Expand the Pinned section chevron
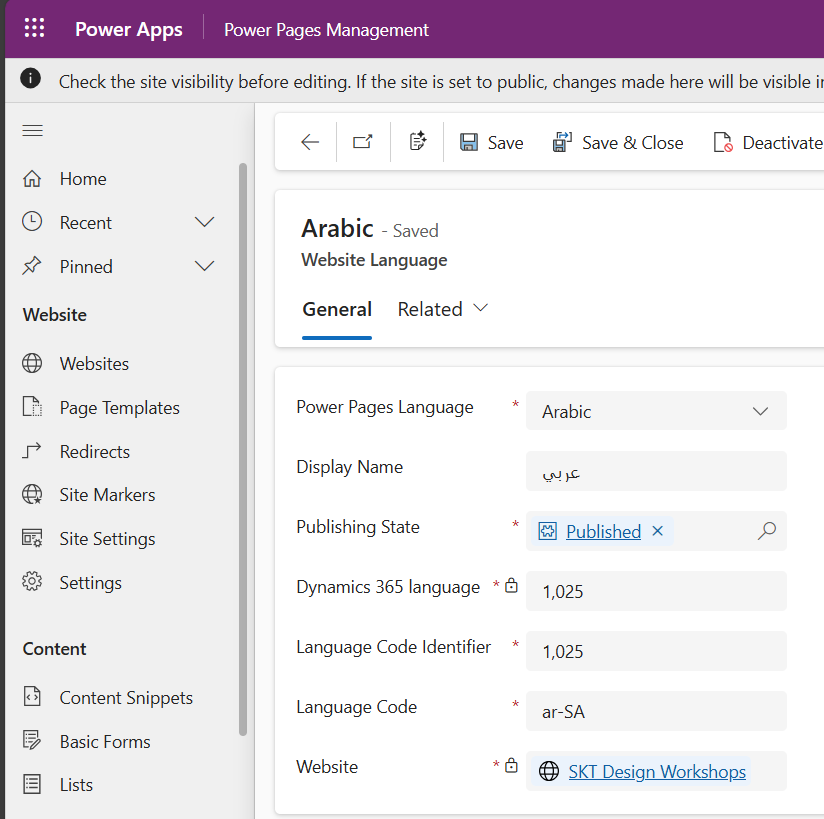The image size is (824, 819). [204, 266]
